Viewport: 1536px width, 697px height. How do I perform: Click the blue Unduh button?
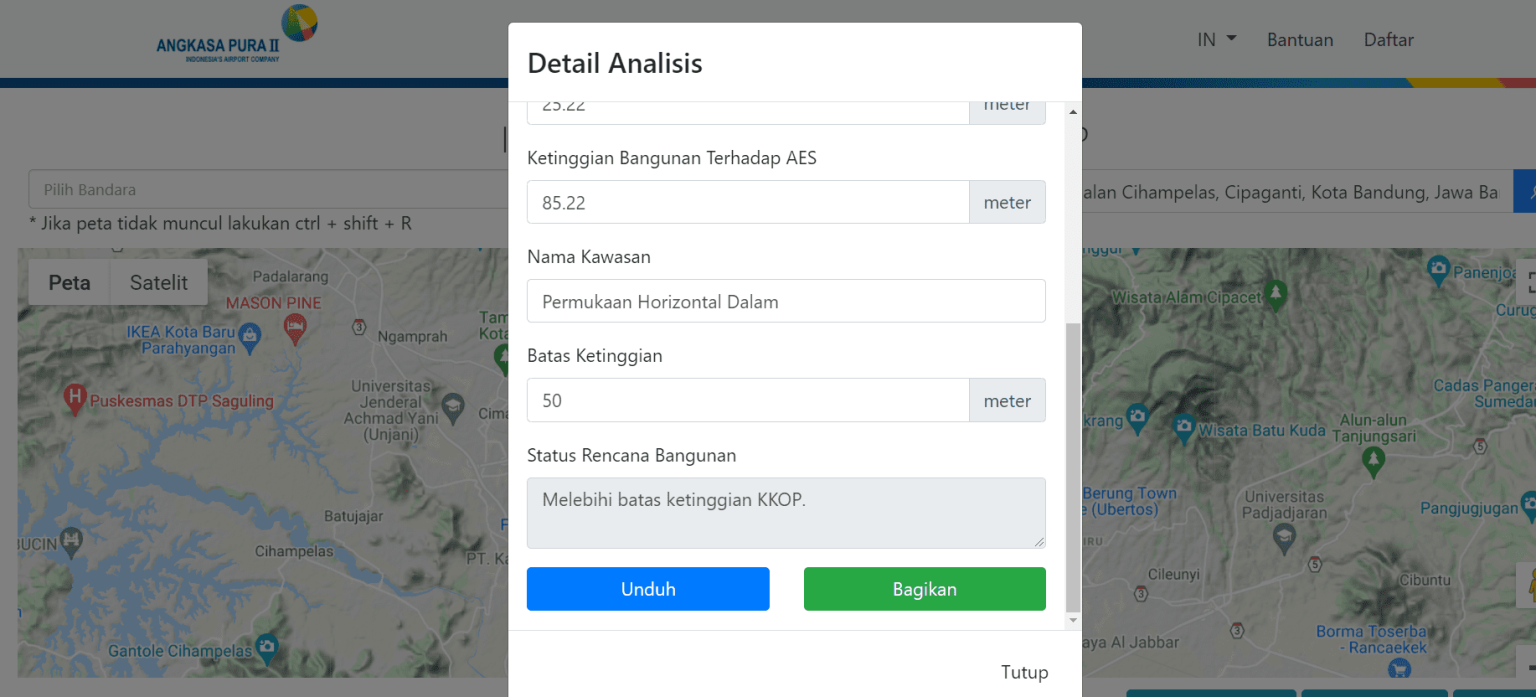click(x=647, y=589)
